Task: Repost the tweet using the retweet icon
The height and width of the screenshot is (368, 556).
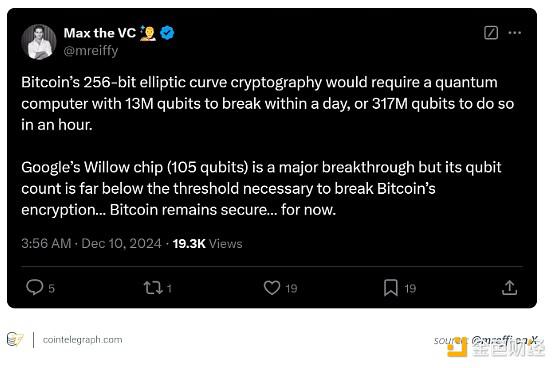Action: [153, 288]
